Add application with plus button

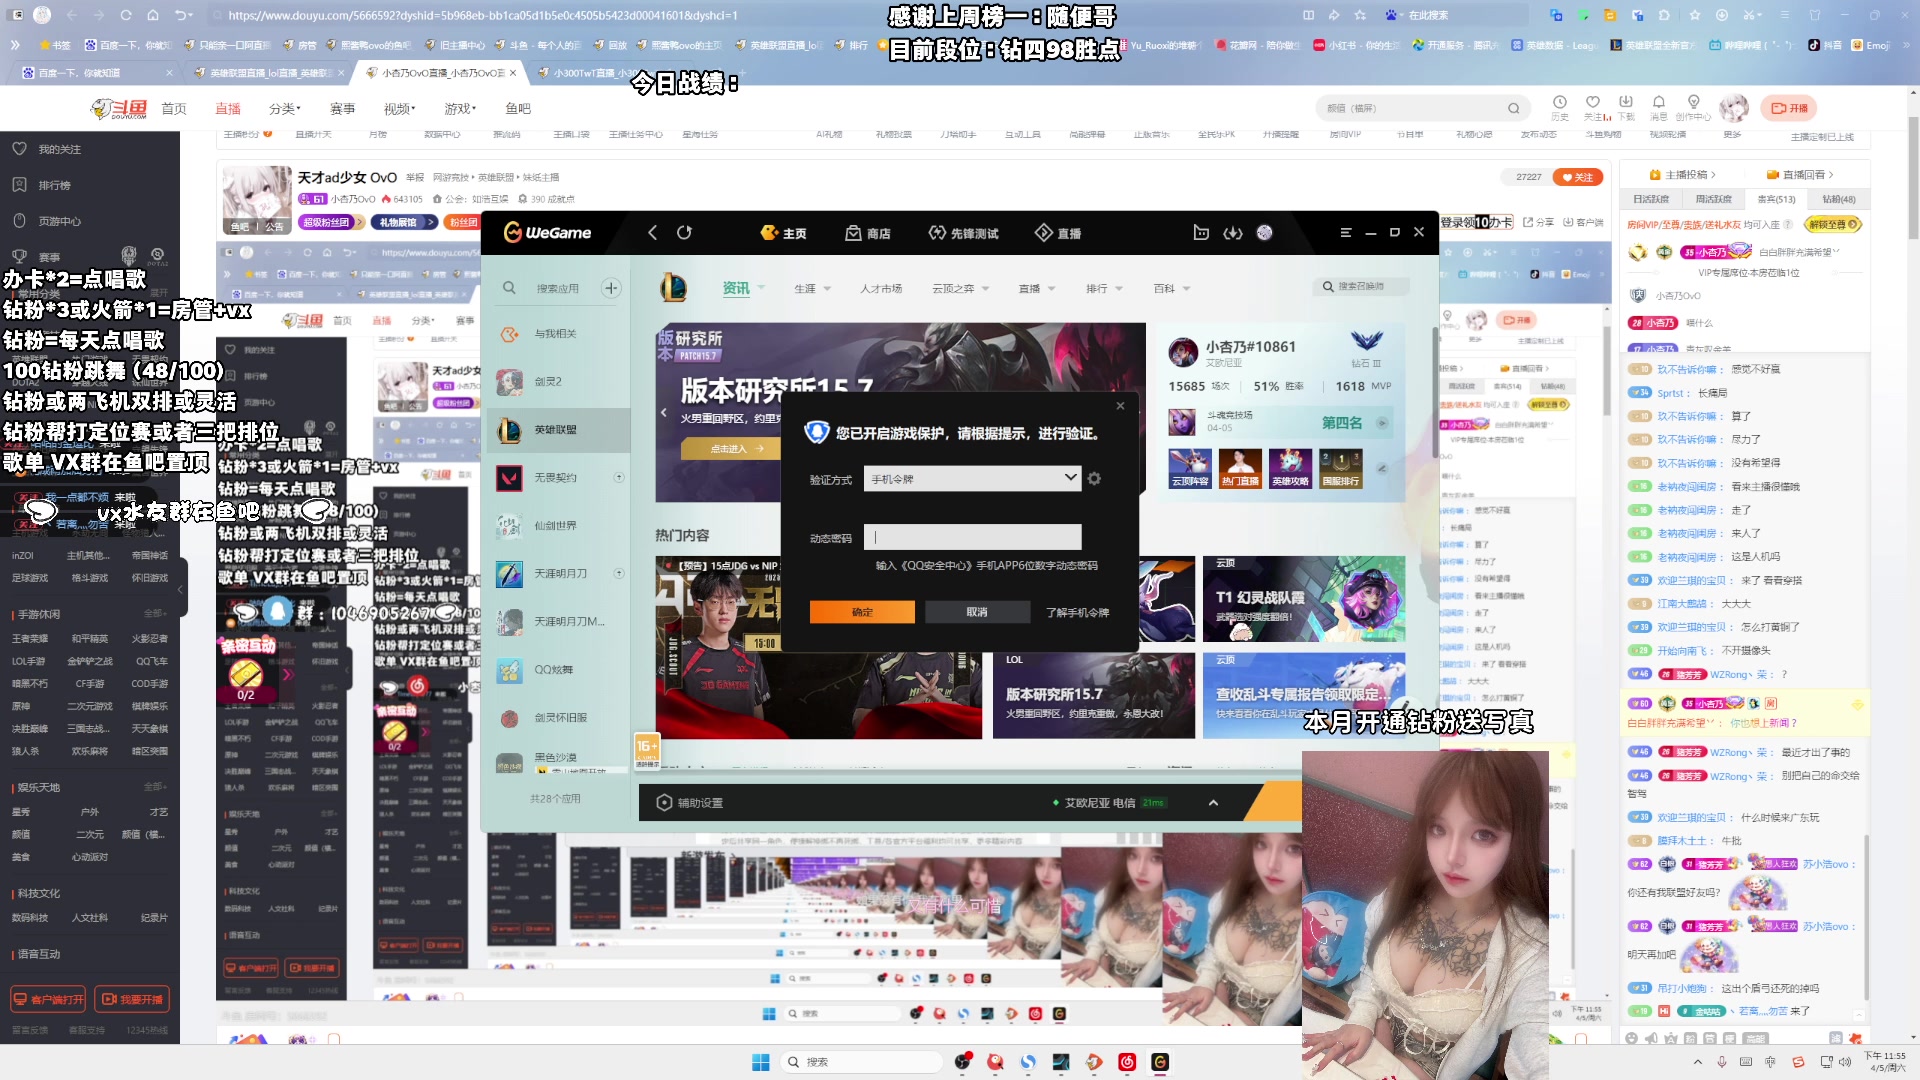click(611, 288)
